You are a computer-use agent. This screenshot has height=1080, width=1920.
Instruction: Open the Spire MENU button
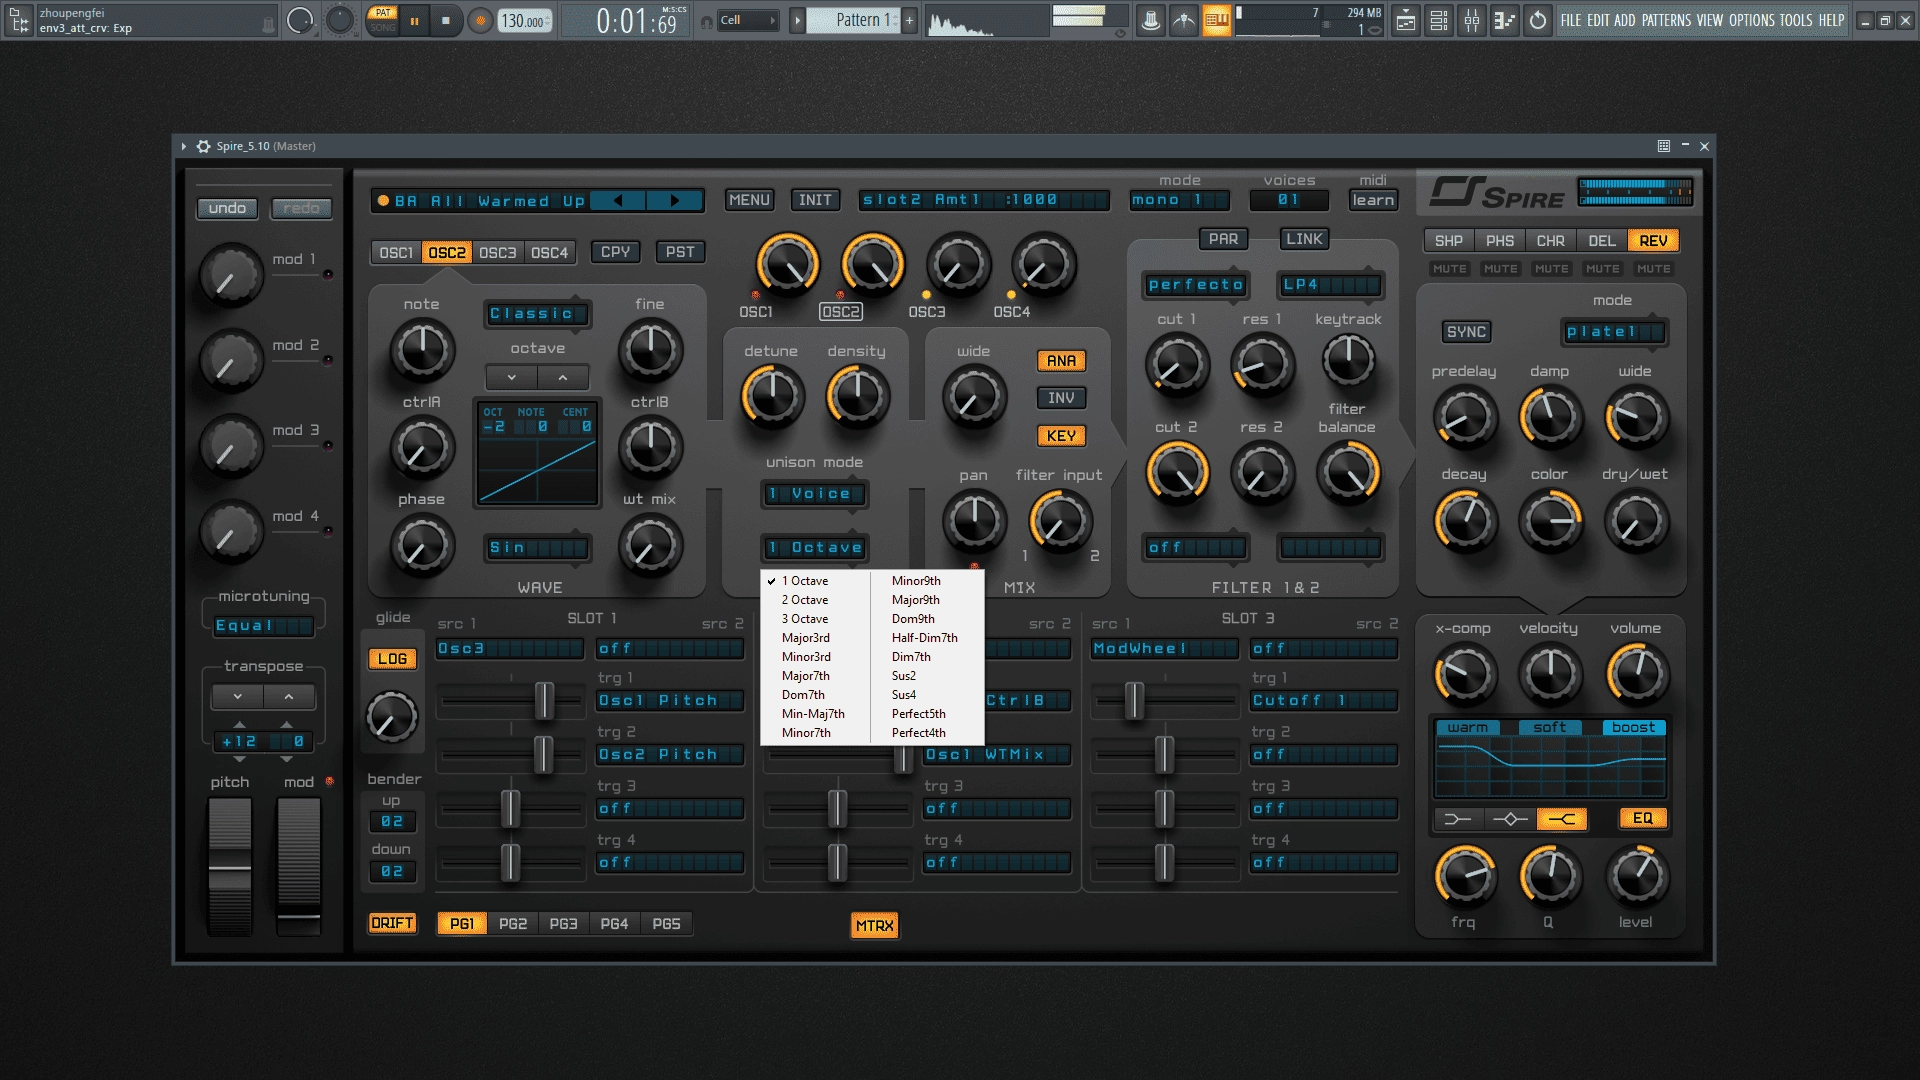tap(749, 200)
